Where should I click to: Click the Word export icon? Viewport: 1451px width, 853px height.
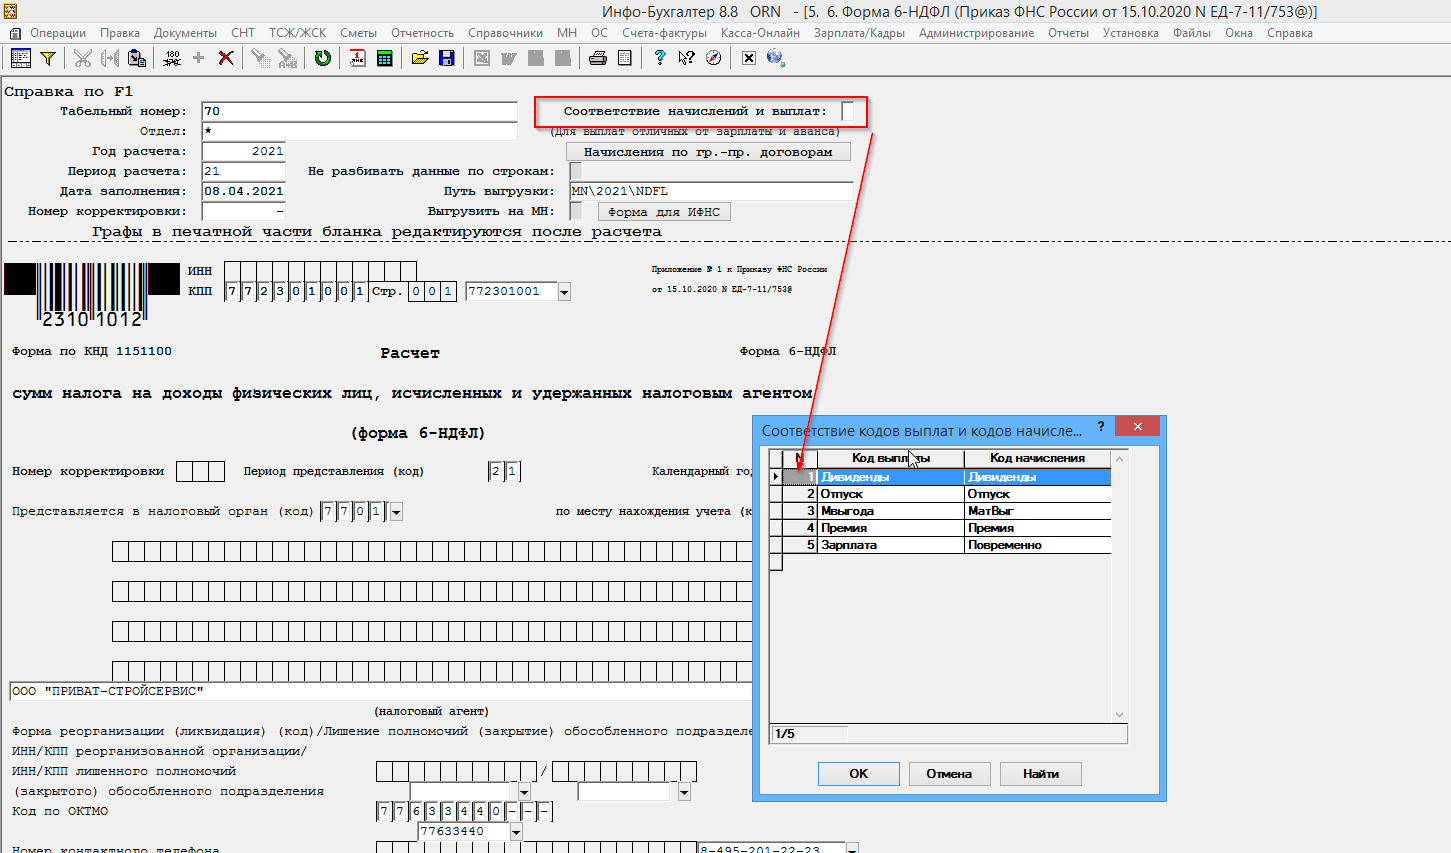(x=509, y=58)
